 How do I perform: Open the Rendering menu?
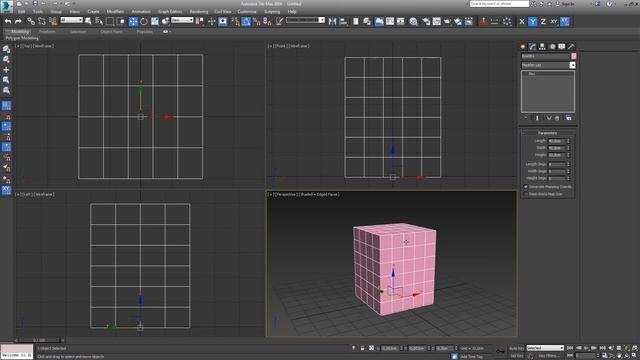pyautogui.click(x=199, y=12)
